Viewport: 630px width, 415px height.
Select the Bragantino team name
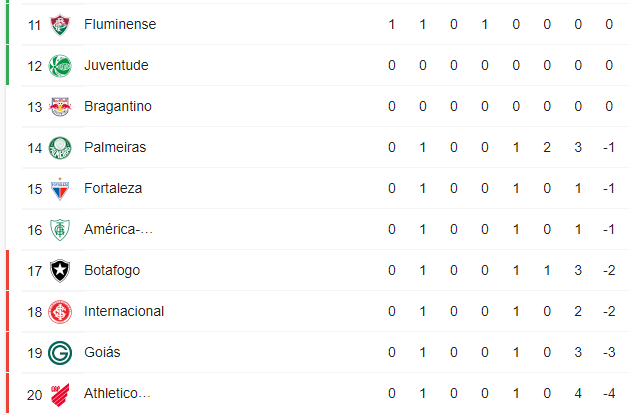tap(118, 106)
